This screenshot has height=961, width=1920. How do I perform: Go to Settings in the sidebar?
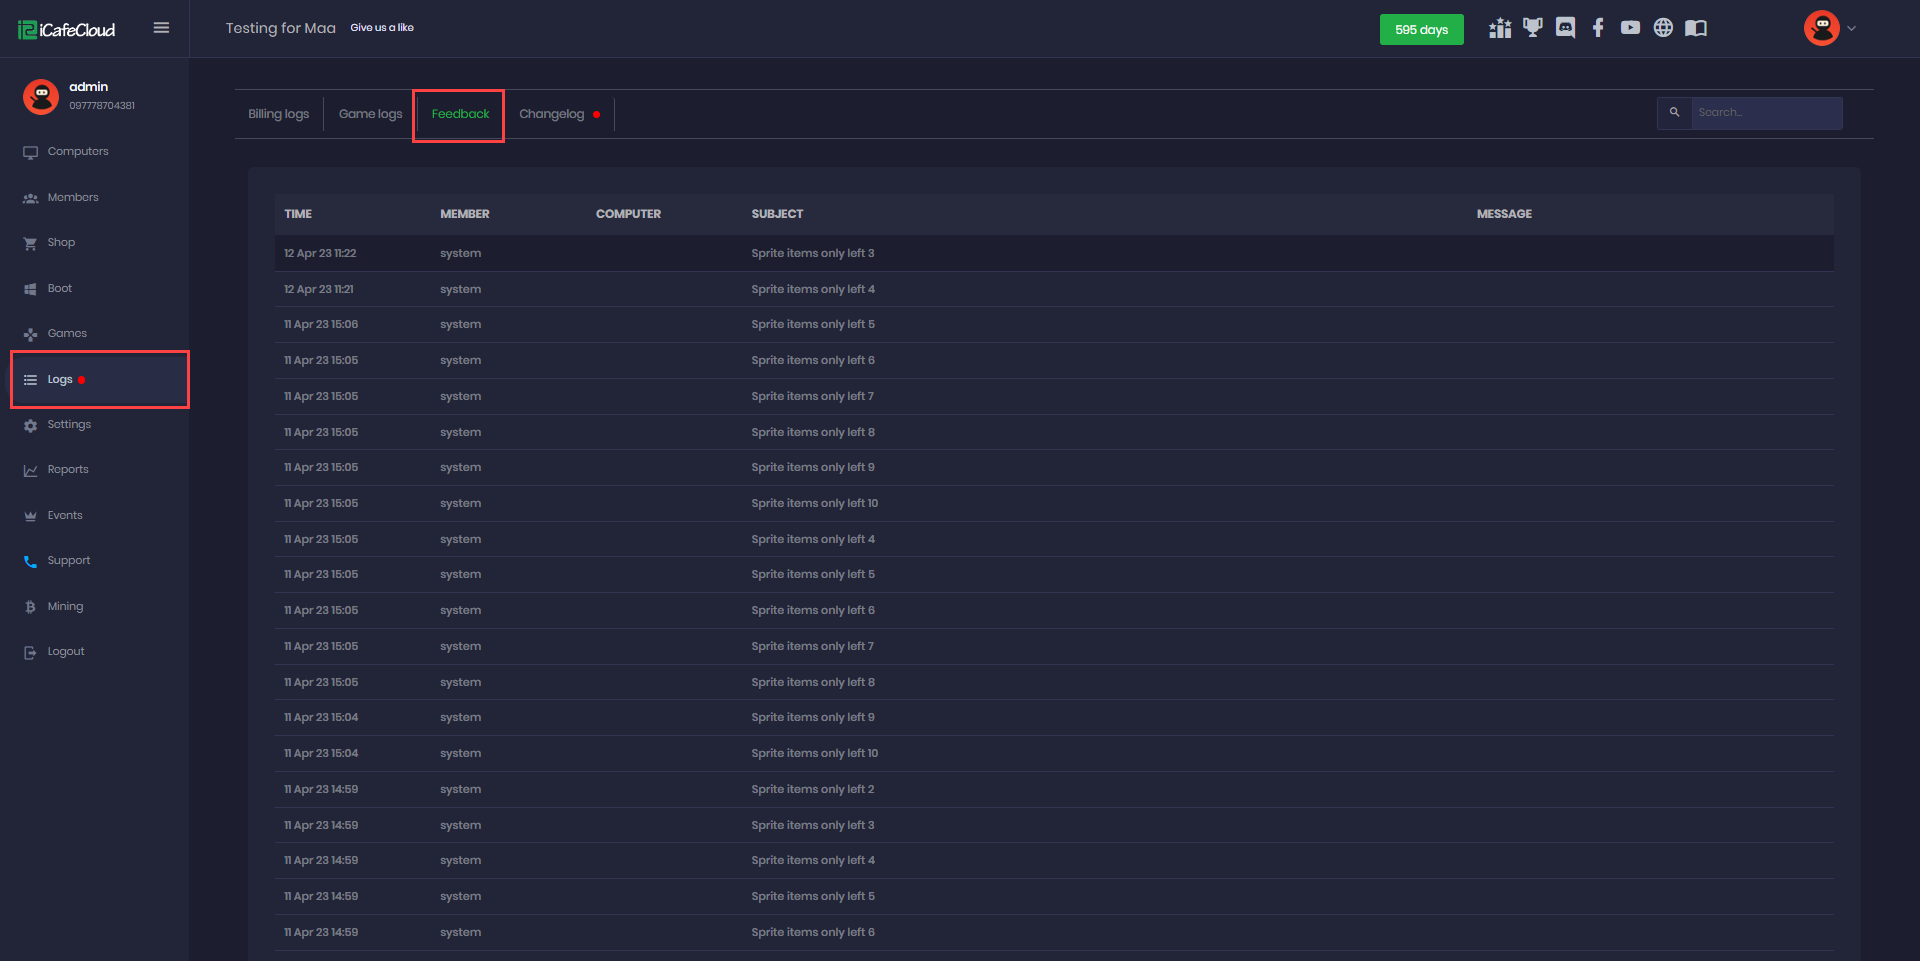(69, 425)
